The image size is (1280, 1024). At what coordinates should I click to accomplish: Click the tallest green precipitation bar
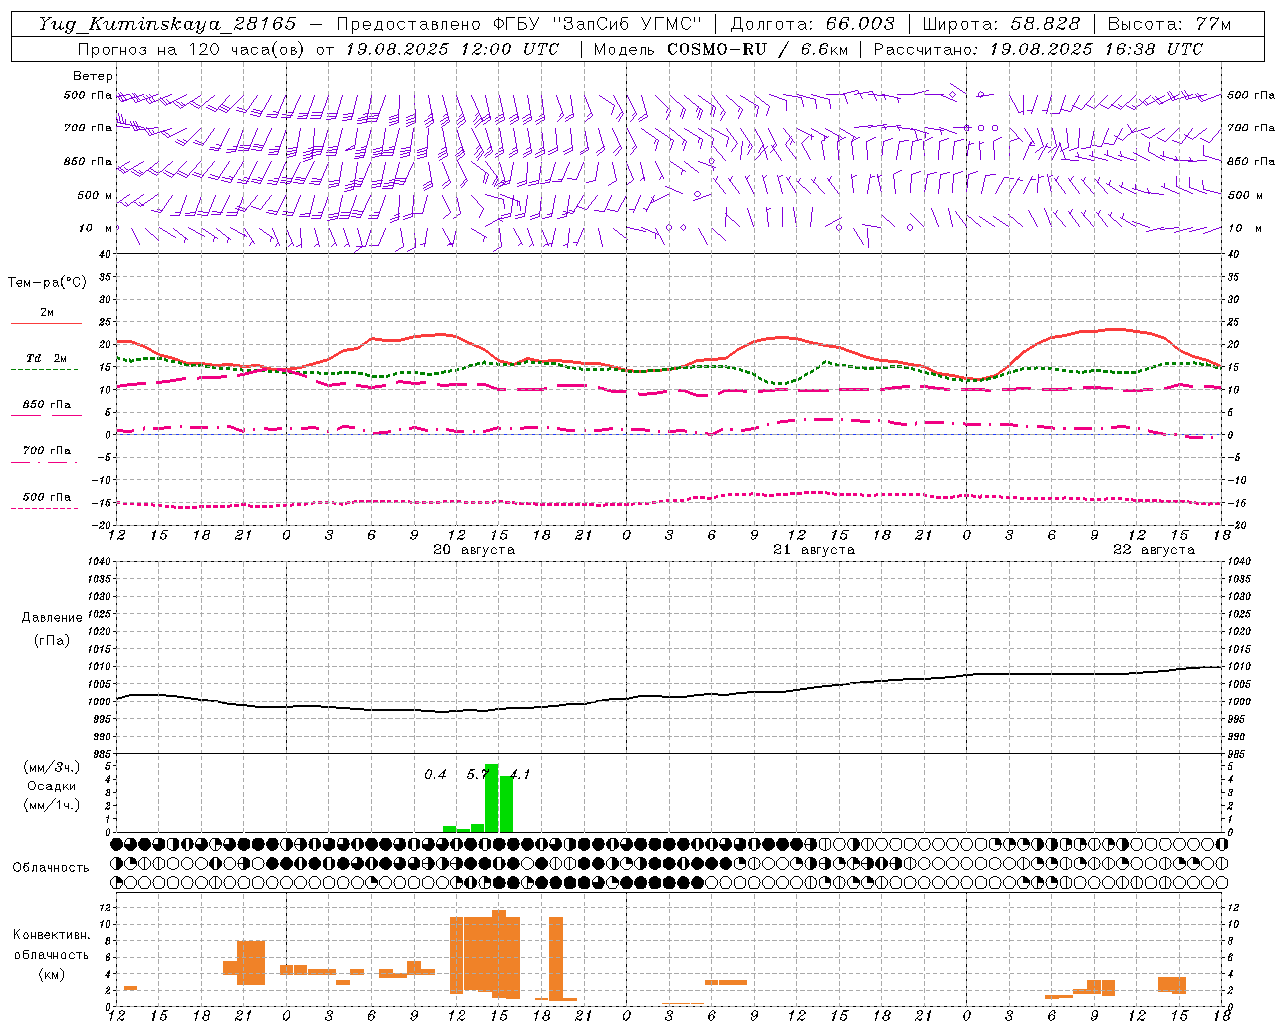coord(491,798)
